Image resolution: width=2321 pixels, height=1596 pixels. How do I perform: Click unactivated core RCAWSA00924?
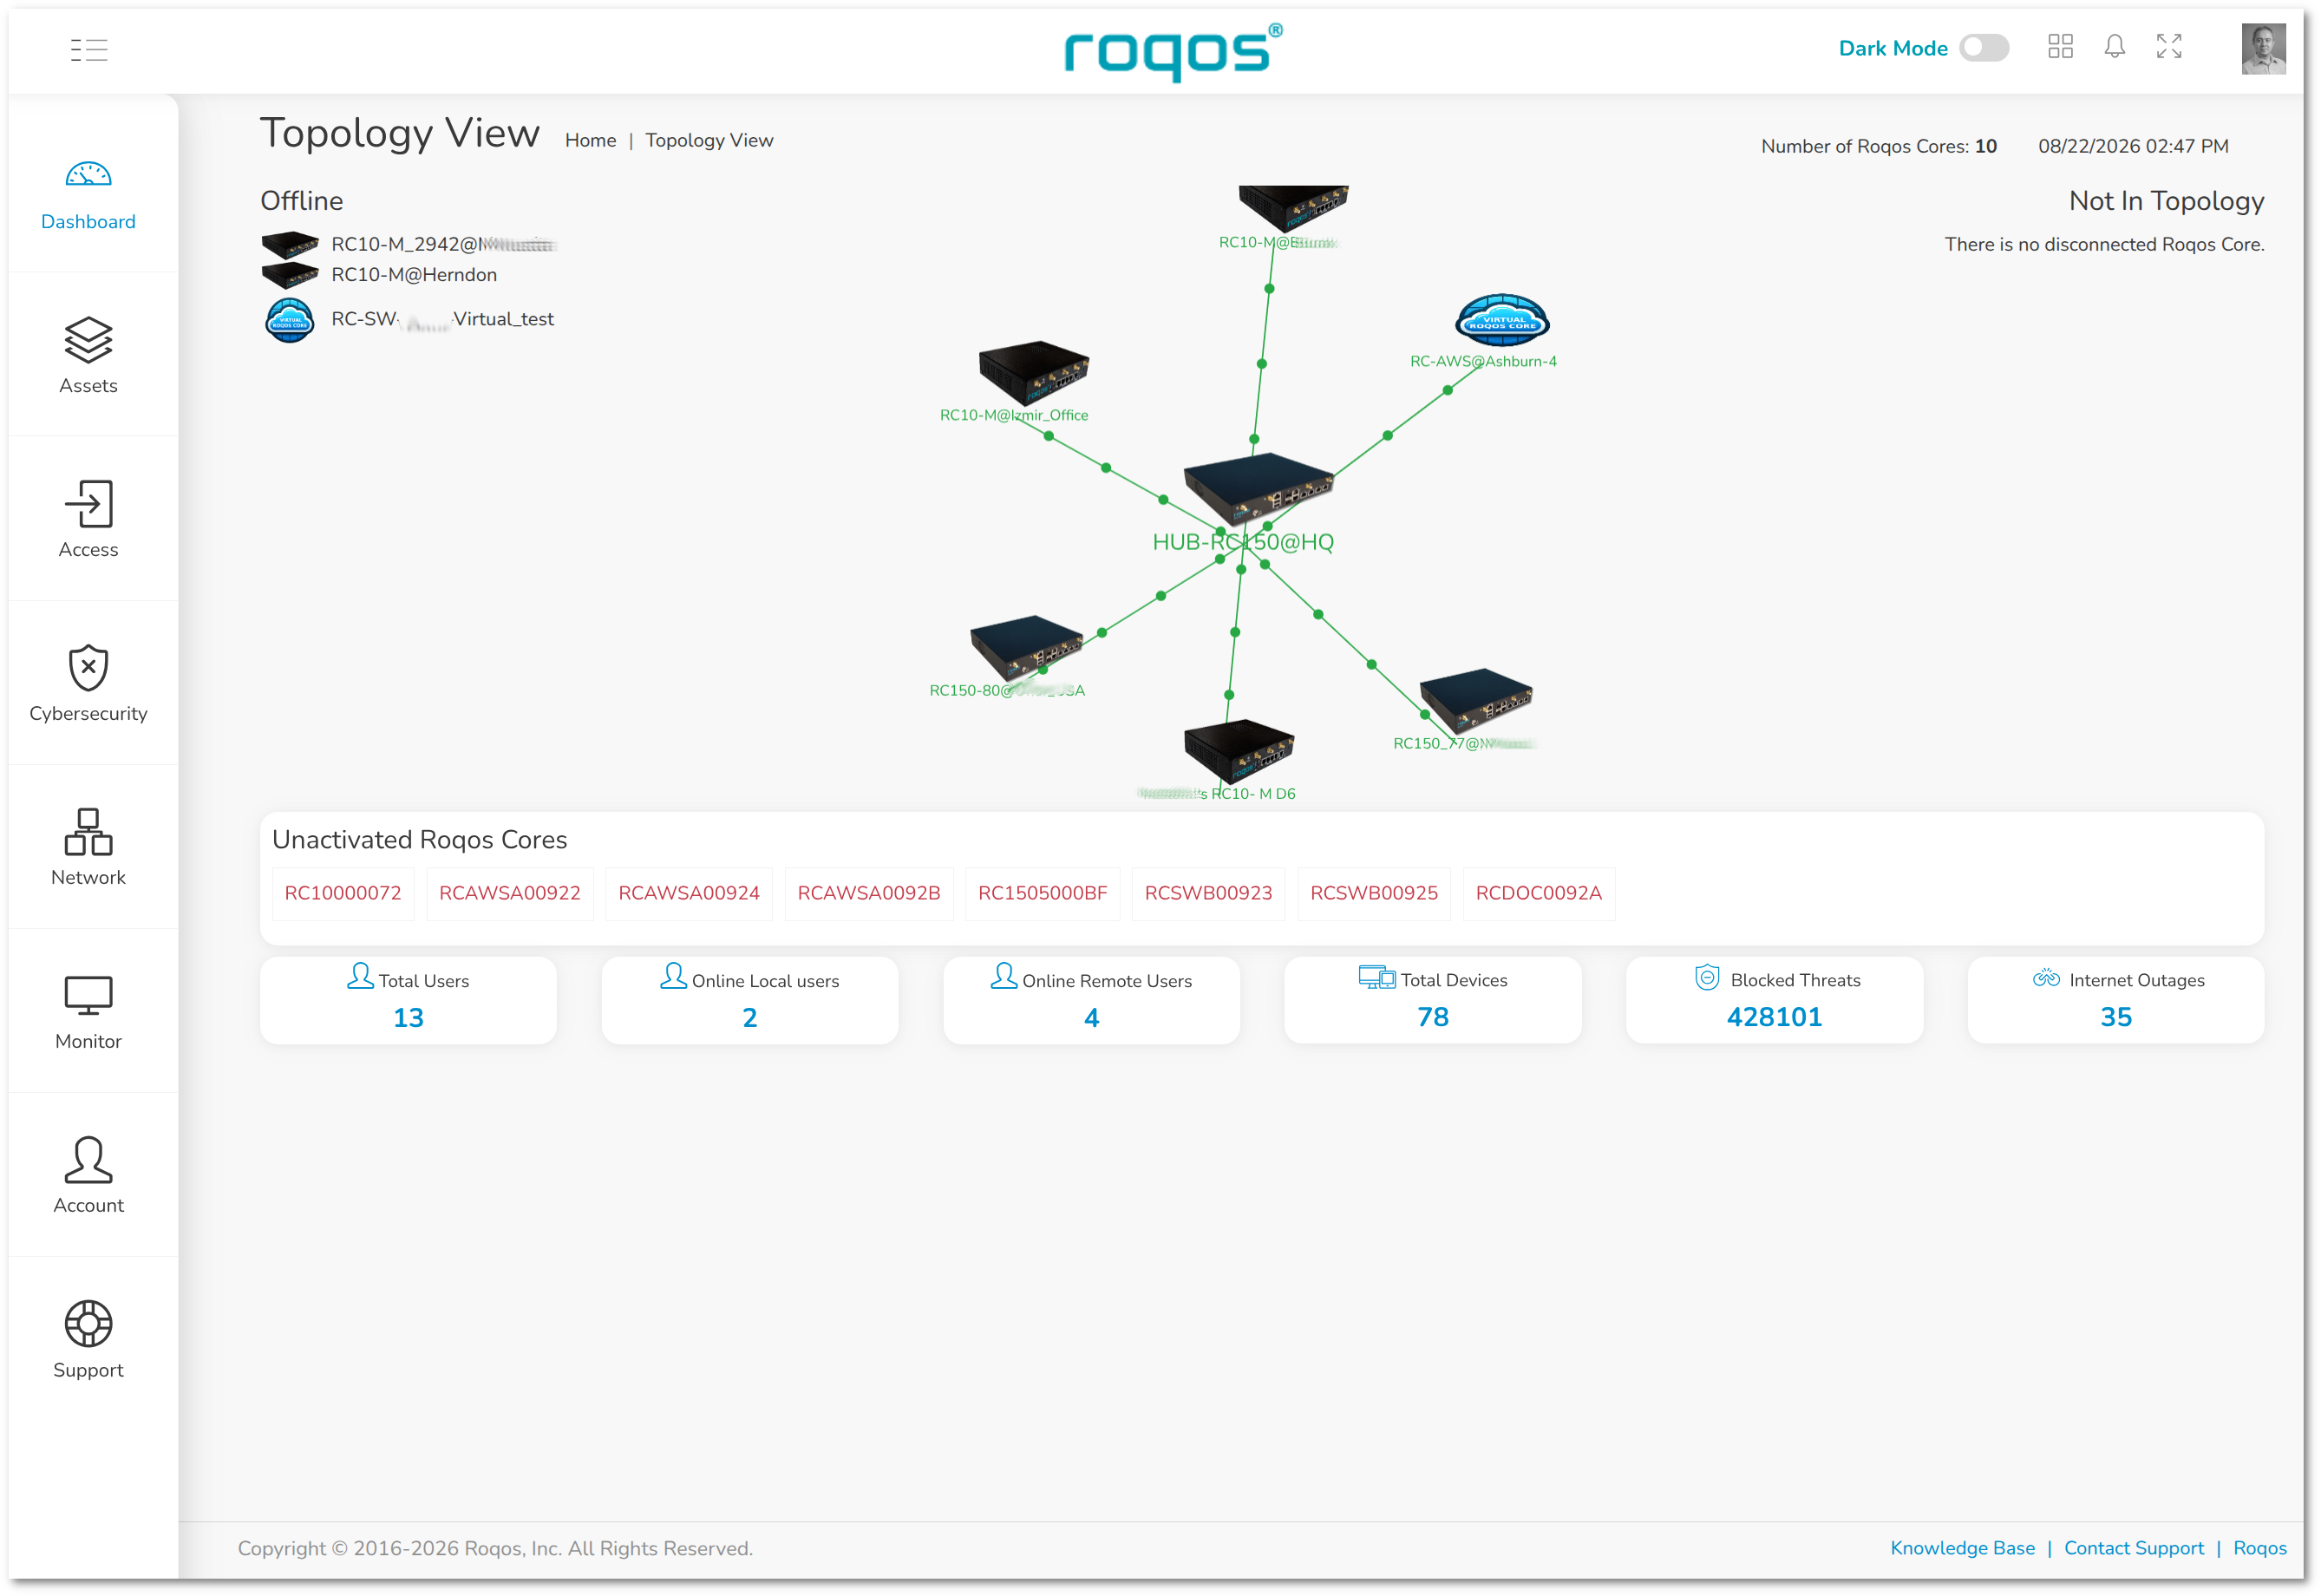(689, 893)
